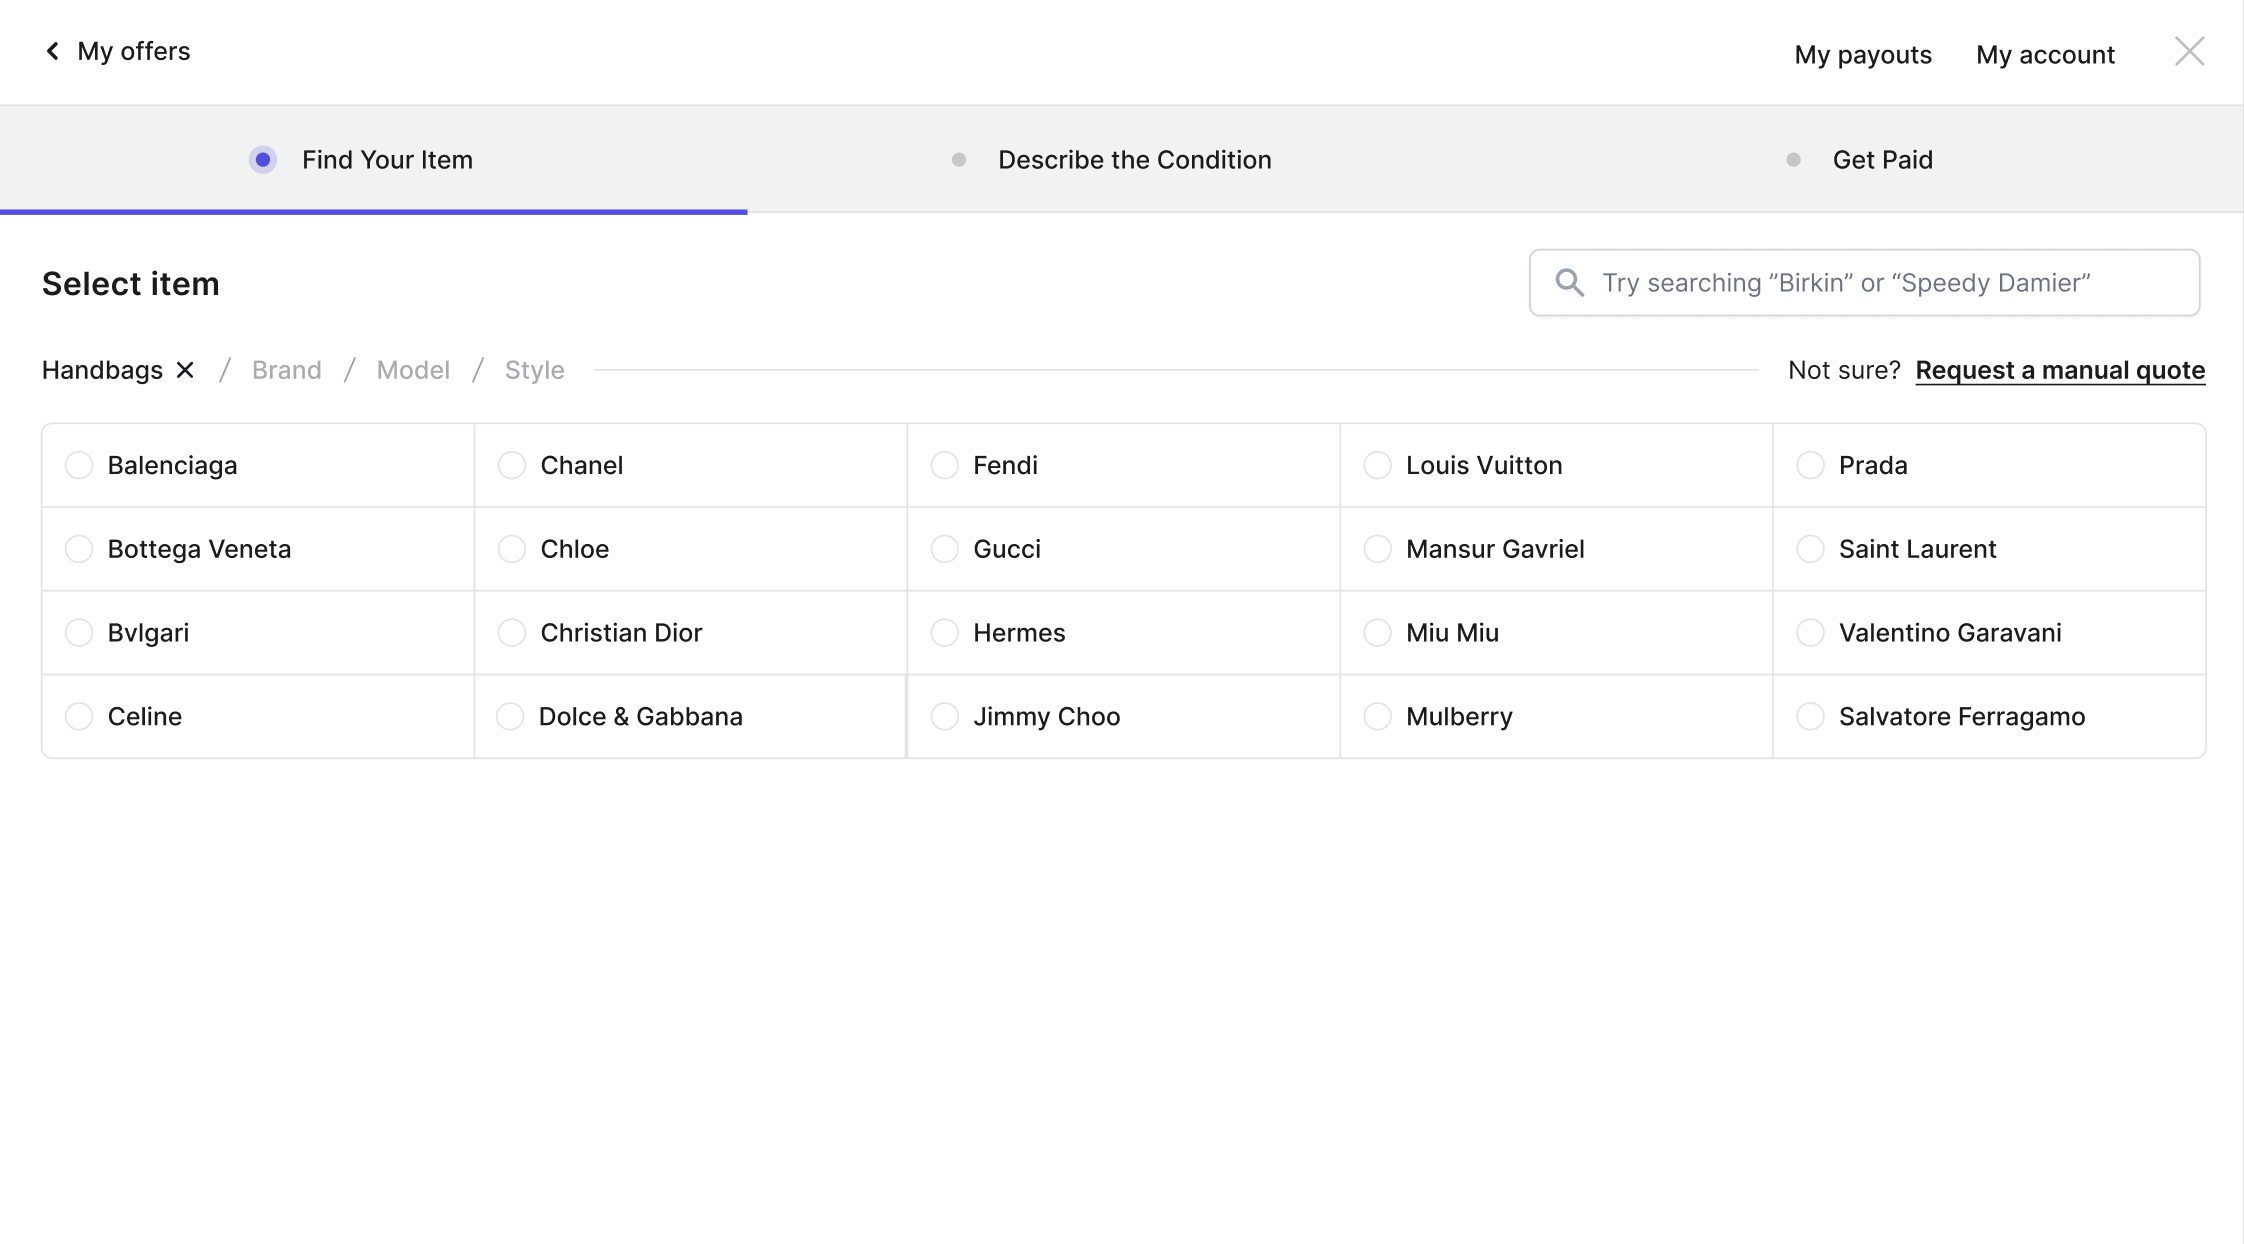Screen dimensions: 2244x1244
Task: Pick the Gucci brand
Action: (x=1124, y=549)
